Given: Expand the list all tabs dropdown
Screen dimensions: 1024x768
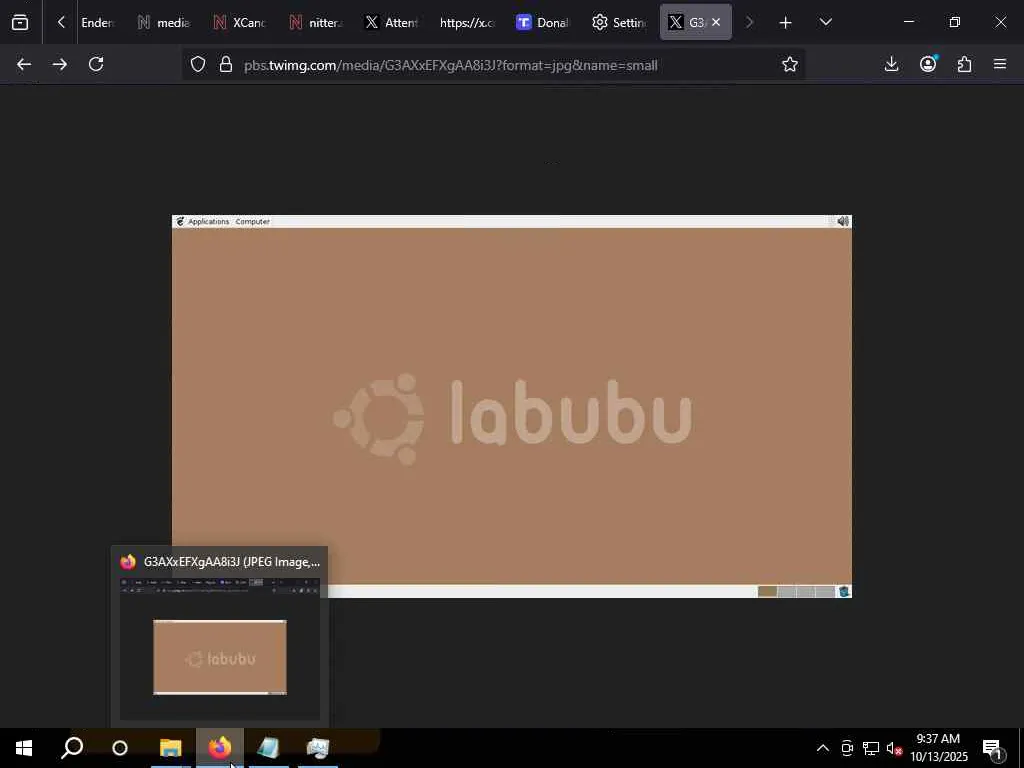Looking at the screenshot, I should point(825,22).
